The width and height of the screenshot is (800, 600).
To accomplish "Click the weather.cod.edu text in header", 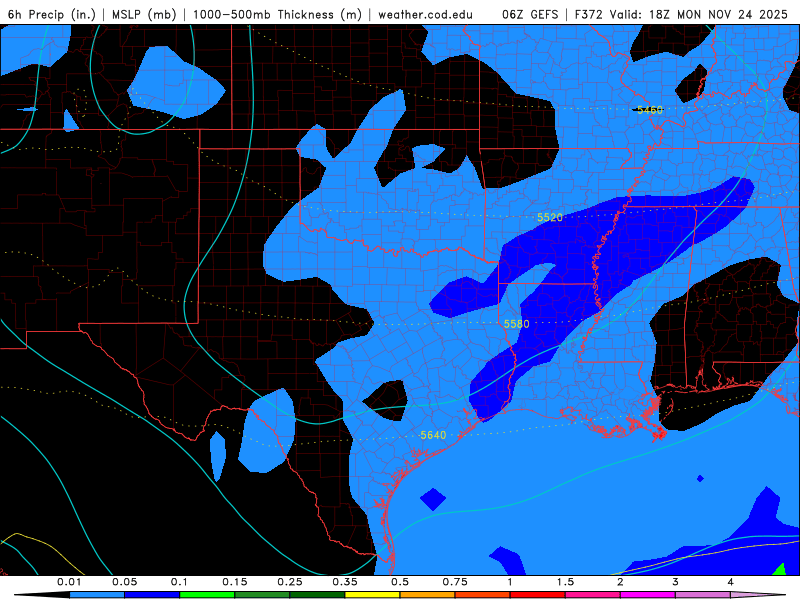I will coord(425,15).
